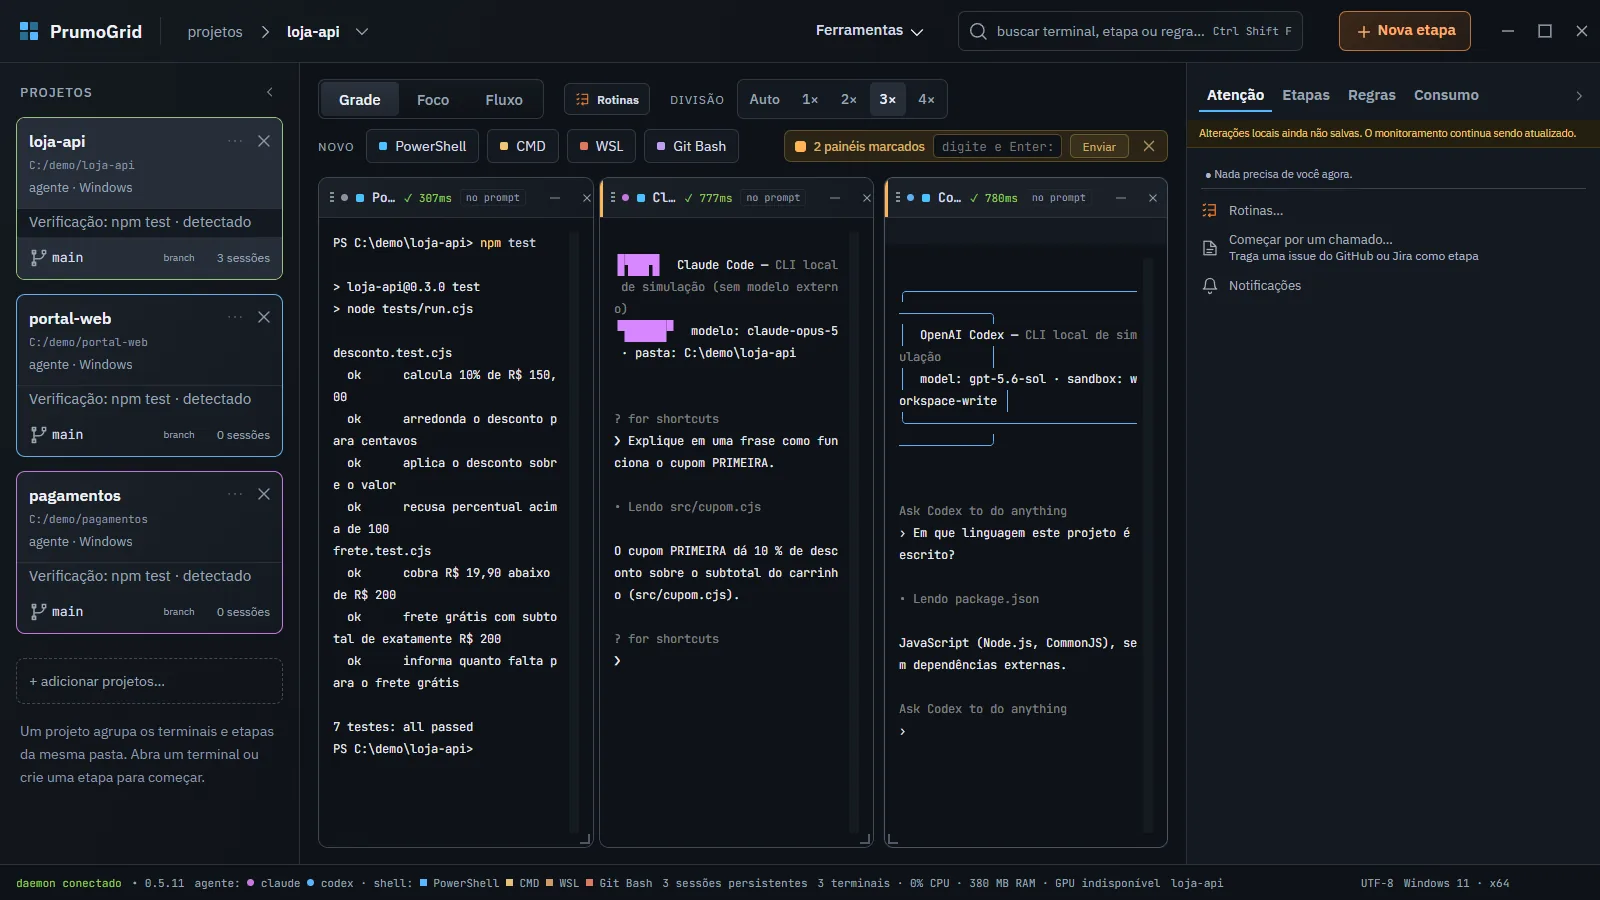This screenshot has height=900, width=1600.
Task: Click the drag handle of the Claude panel
Action: [612, 198]
